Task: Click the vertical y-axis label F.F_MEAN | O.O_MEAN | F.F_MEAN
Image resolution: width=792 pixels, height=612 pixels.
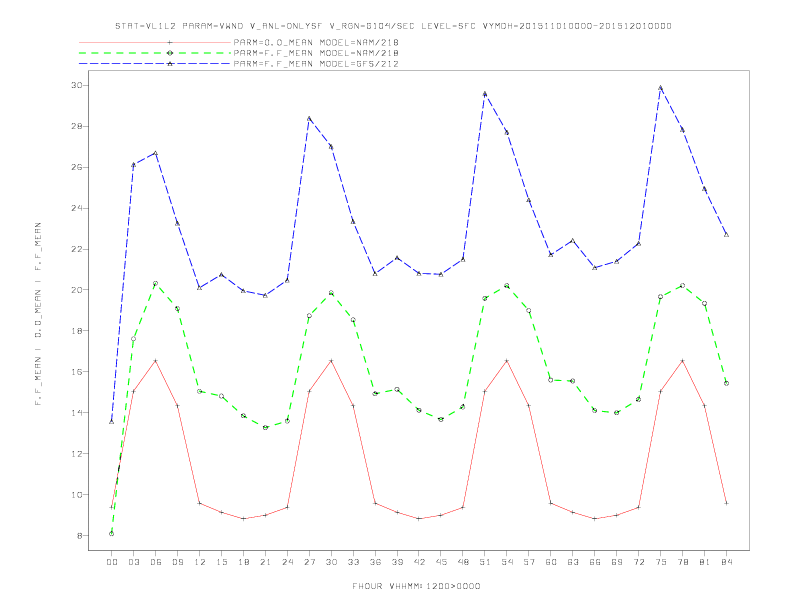Action: [x=38, y=314]
